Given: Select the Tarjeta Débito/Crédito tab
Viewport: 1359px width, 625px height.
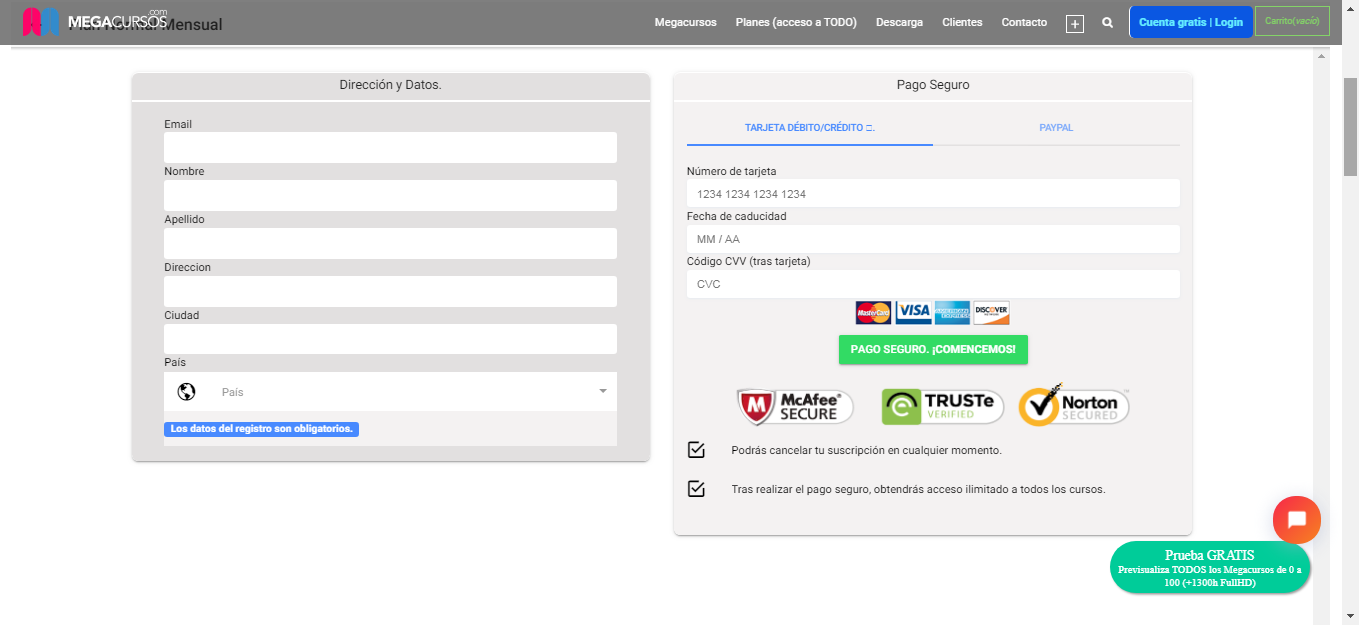Looking at the screenshot, I should [810, 128].
